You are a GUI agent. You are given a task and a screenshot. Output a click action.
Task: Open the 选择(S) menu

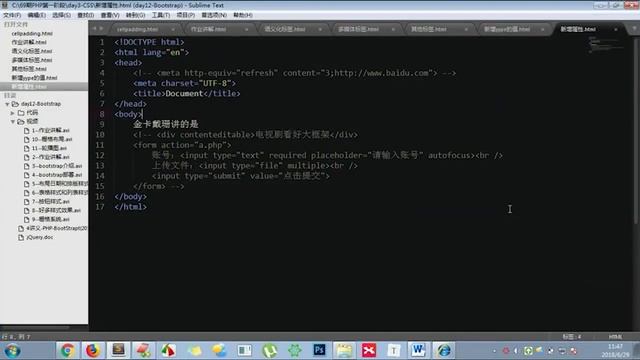click(x=61, y=15)
